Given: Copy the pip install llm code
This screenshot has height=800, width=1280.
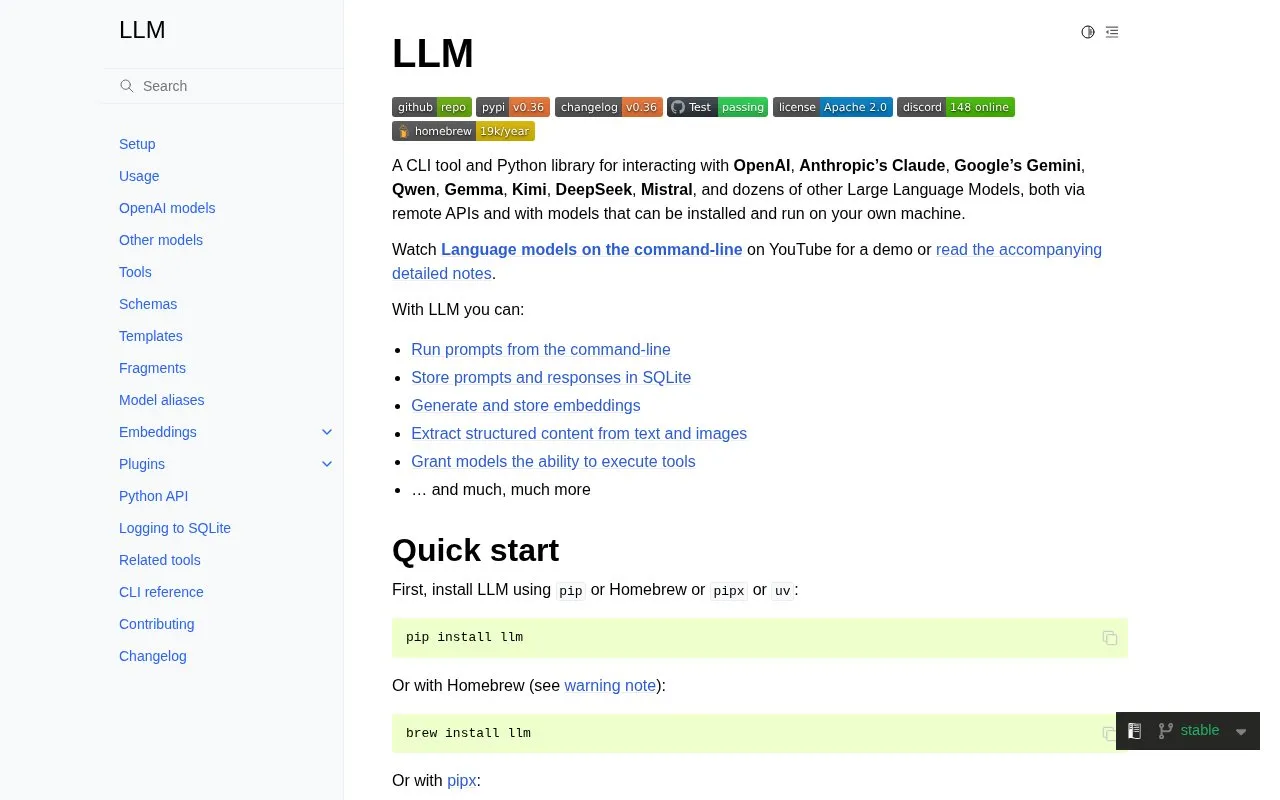Looking at the screenshot, I should pos(1110,638).
